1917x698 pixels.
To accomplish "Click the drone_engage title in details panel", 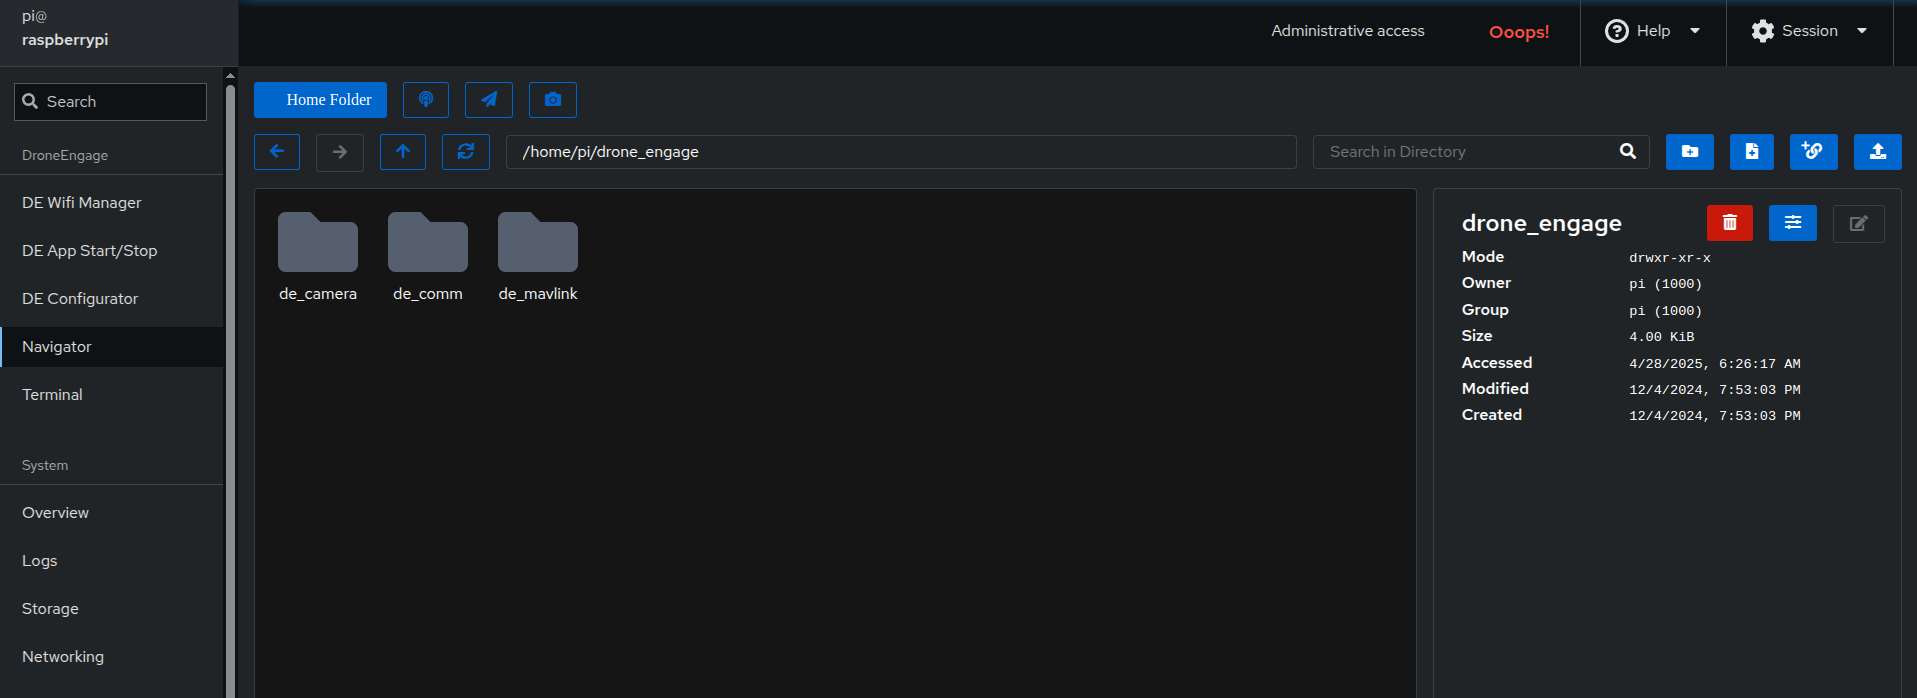I will (x=1542, y=224).
